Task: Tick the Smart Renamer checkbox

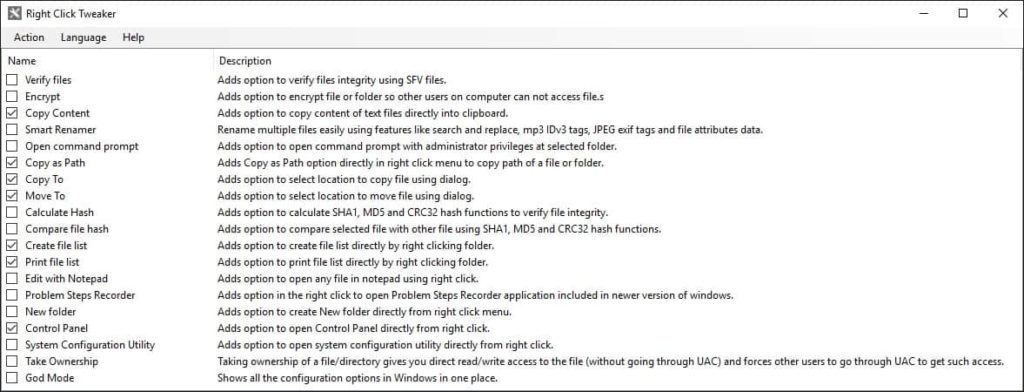Action: tap(12, 130)
